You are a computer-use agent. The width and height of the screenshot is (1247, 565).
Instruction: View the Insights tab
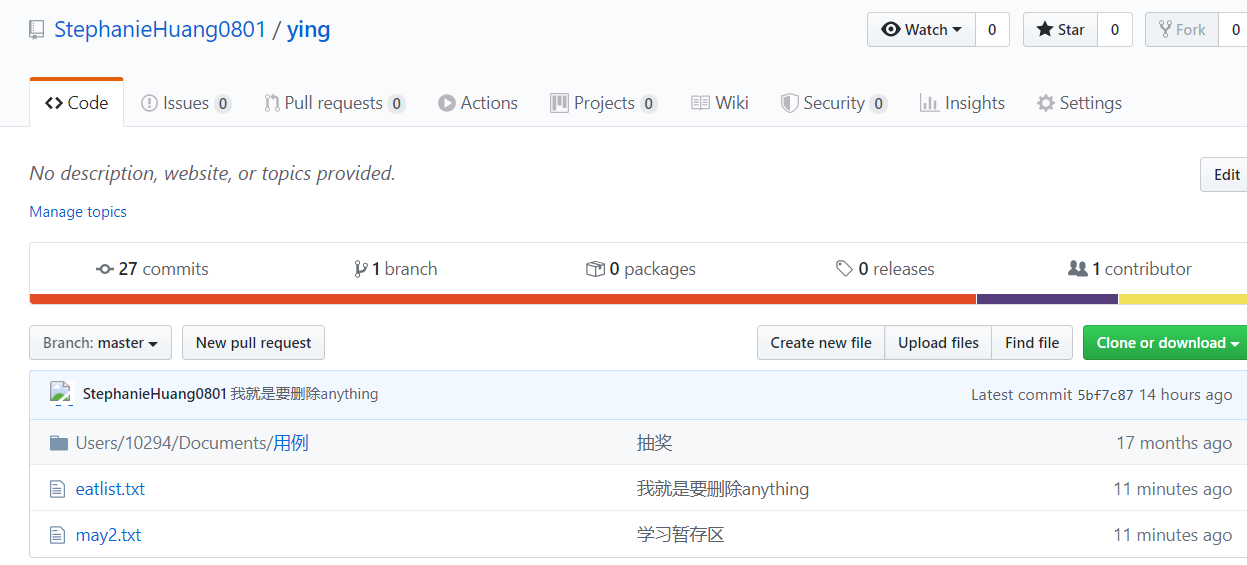coord(962,103)
